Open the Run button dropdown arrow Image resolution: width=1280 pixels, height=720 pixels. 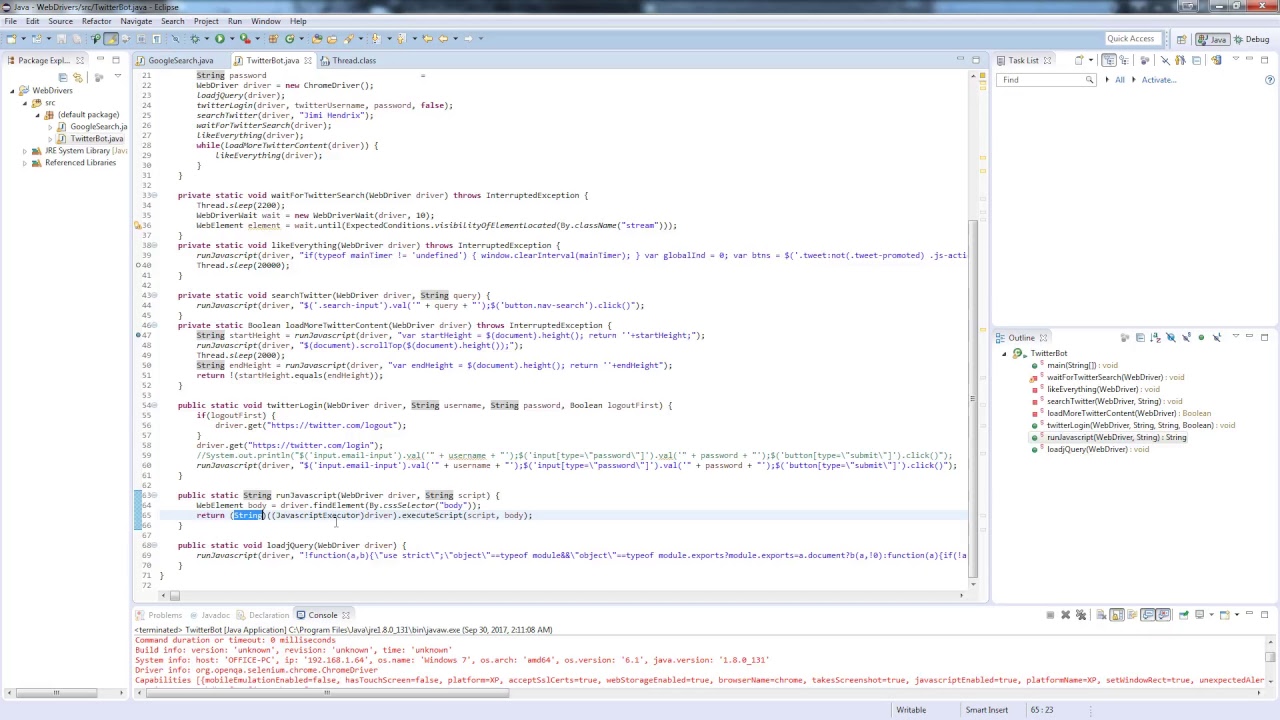tap(232, 38)
